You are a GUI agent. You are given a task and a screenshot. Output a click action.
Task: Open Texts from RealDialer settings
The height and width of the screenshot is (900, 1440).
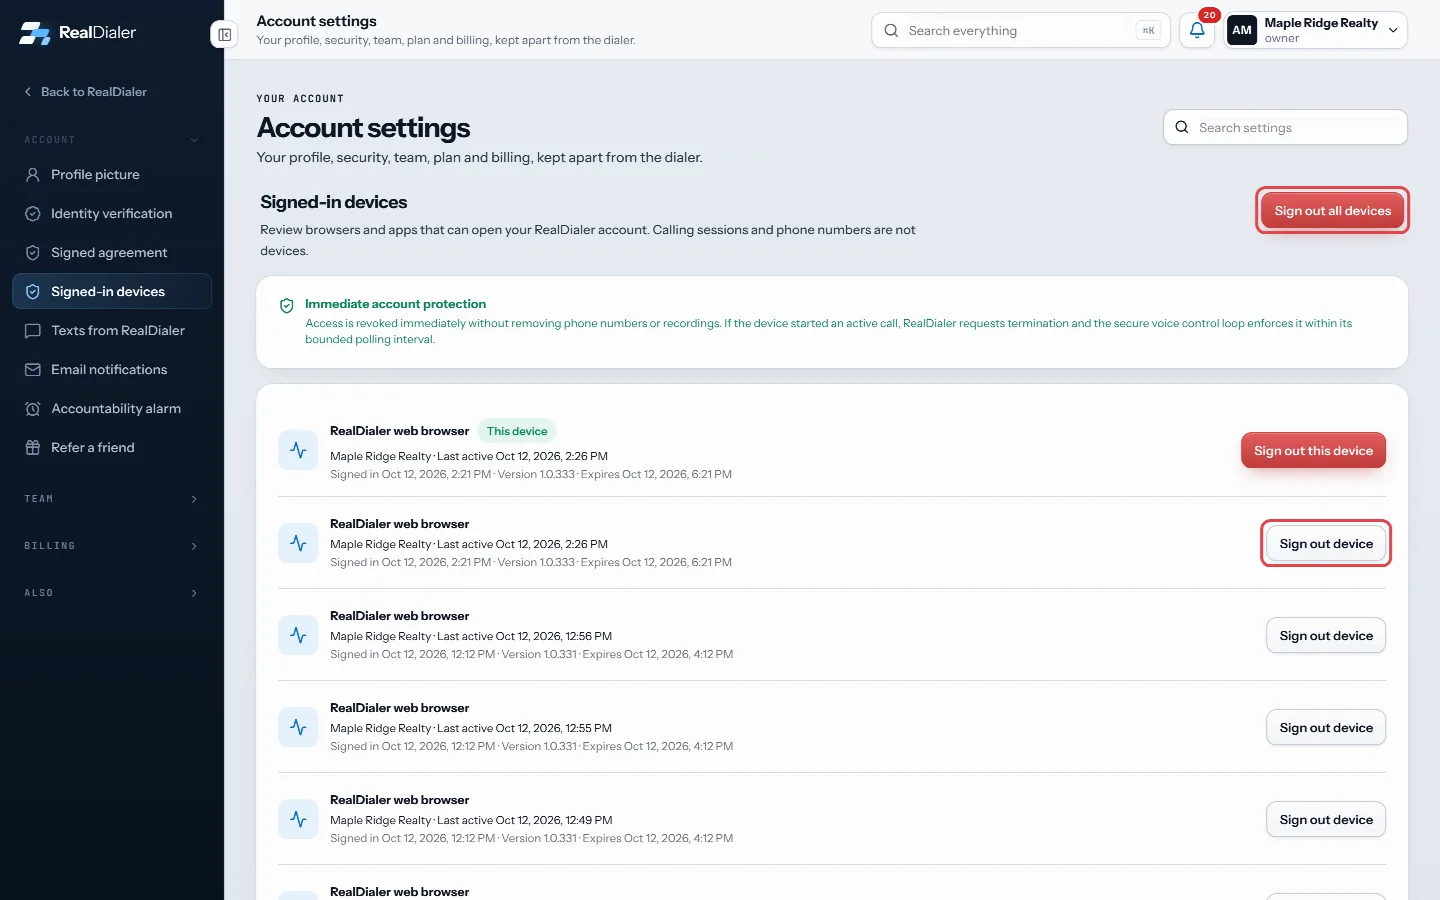click(x=112, y=330)
